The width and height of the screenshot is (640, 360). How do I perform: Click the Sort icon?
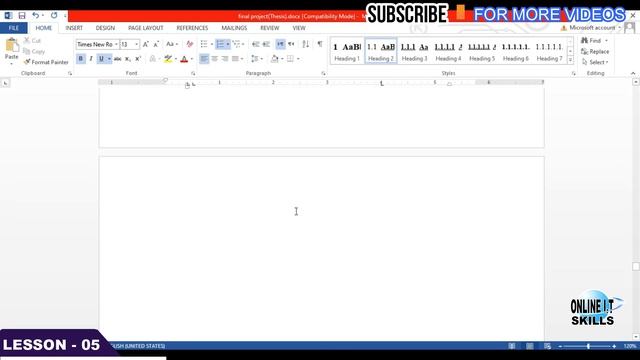click(x=305, y=44)
